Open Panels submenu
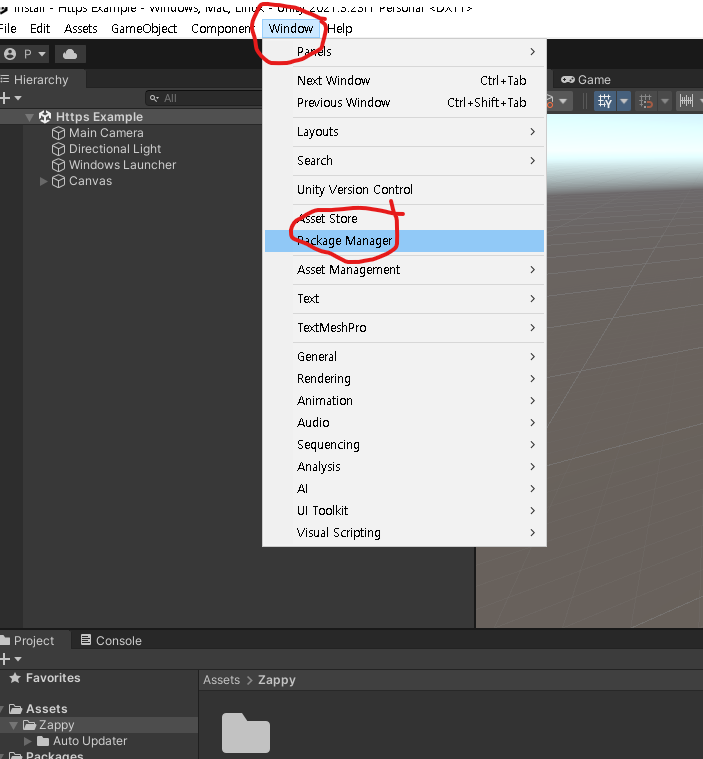This screenshot has width=703, height=759. click(x=404, y=51)
